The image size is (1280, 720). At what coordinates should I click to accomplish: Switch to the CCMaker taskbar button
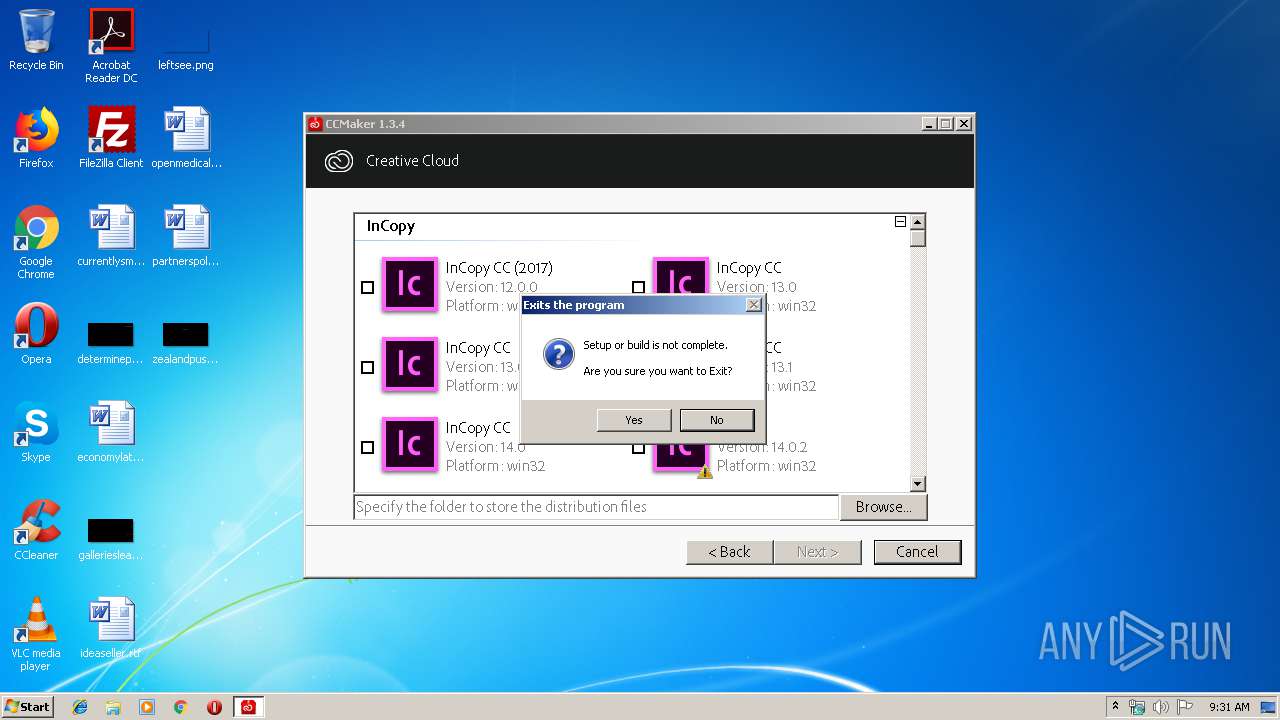click(248, 707)
